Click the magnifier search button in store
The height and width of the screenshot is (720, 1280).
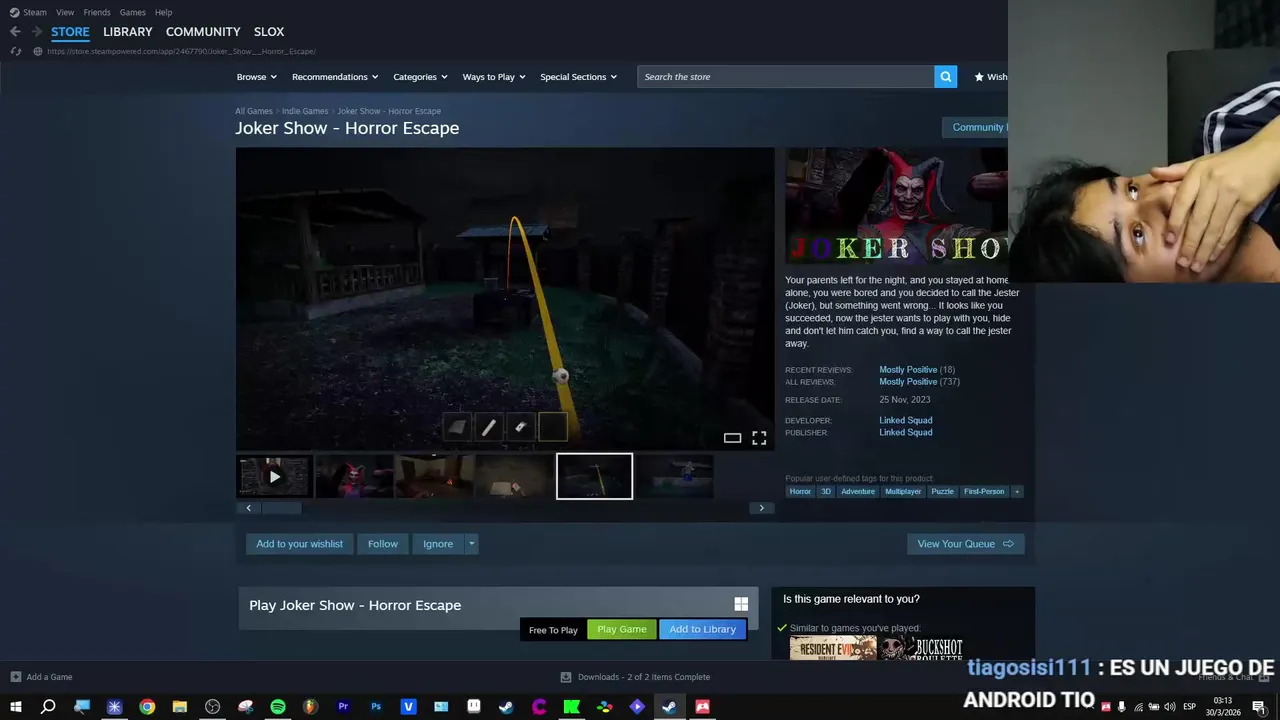[946, 77]
